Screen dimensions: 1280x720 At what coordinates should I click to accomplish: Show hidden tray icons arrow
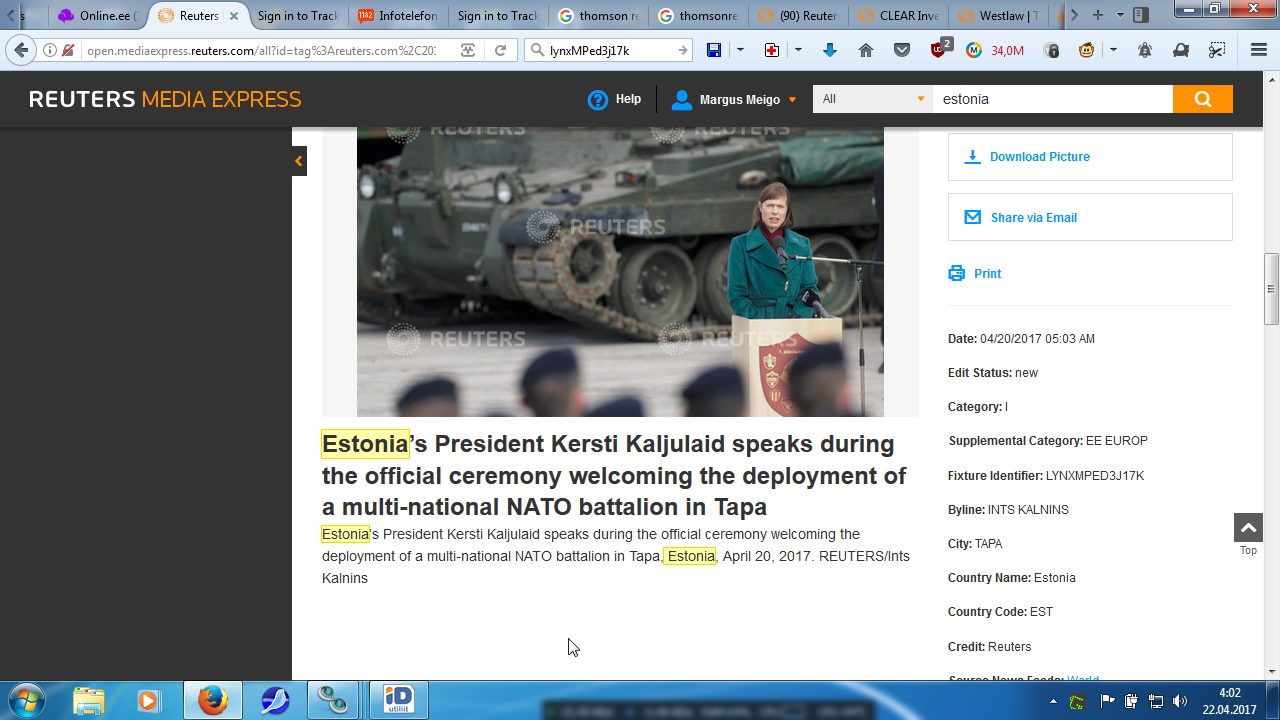(x=1053, y=701)
